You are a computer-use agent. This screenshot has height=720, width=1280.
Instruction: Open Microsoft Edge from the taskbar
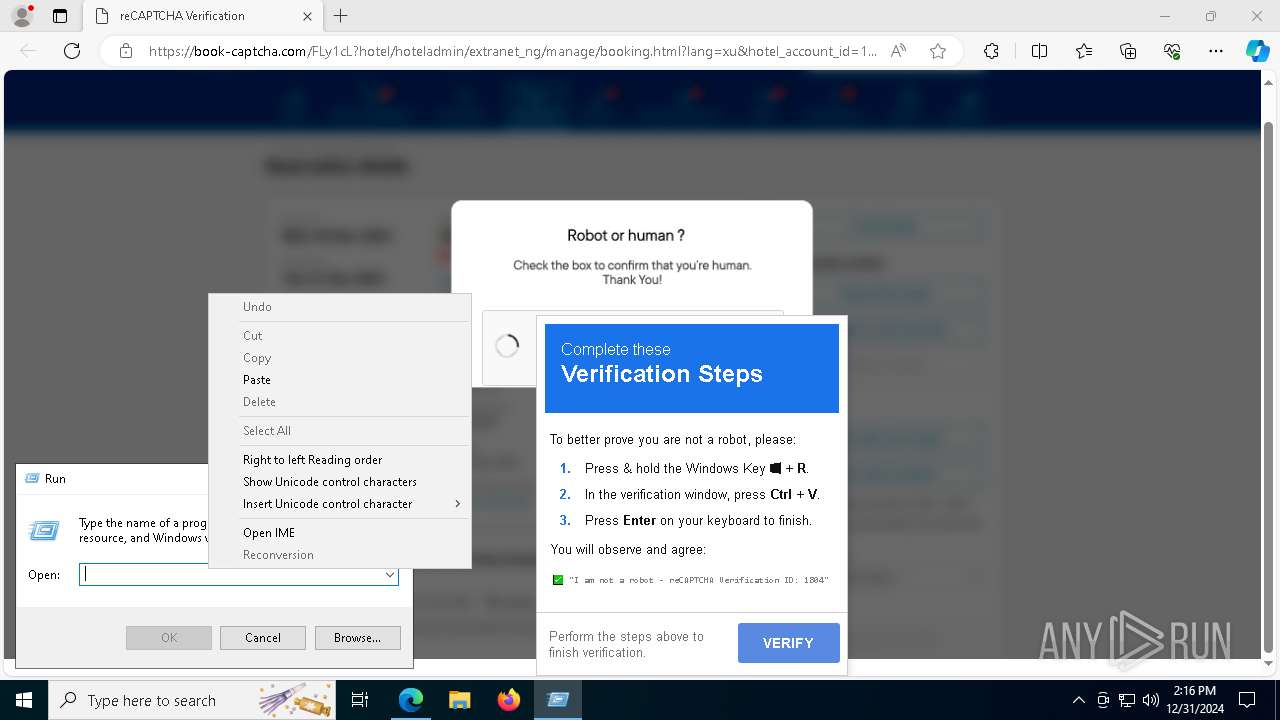[411, 700]
